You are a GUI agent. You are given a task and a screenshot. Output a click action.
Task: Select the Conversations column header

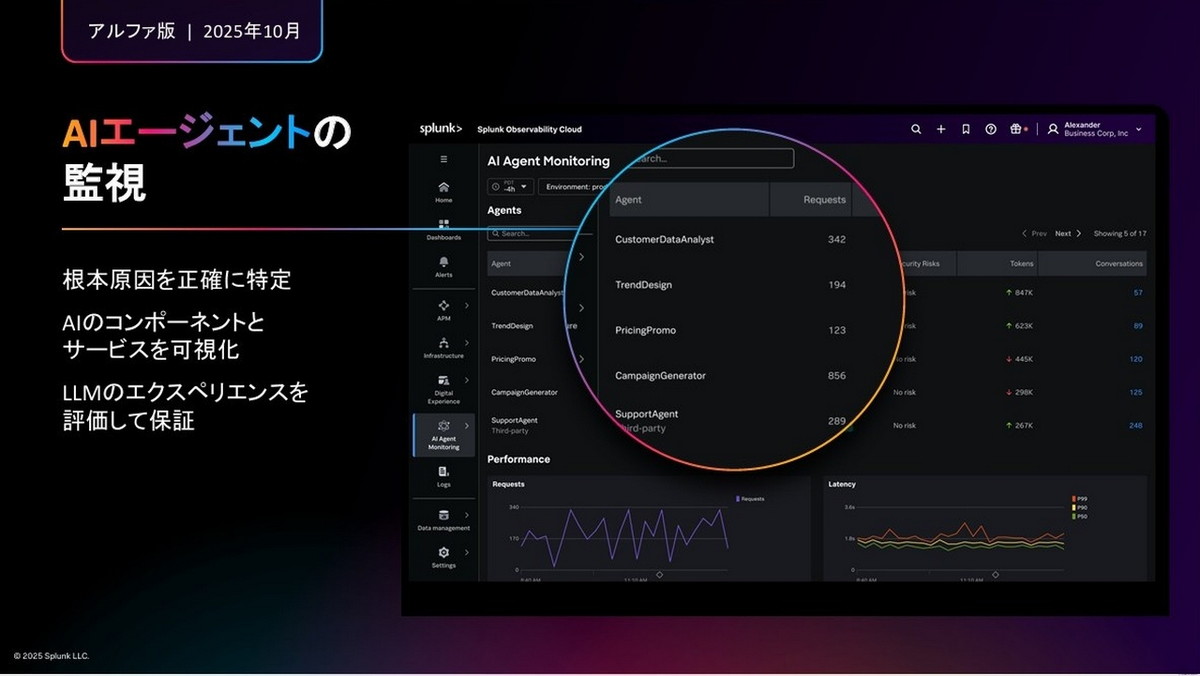coord(1119,264)
